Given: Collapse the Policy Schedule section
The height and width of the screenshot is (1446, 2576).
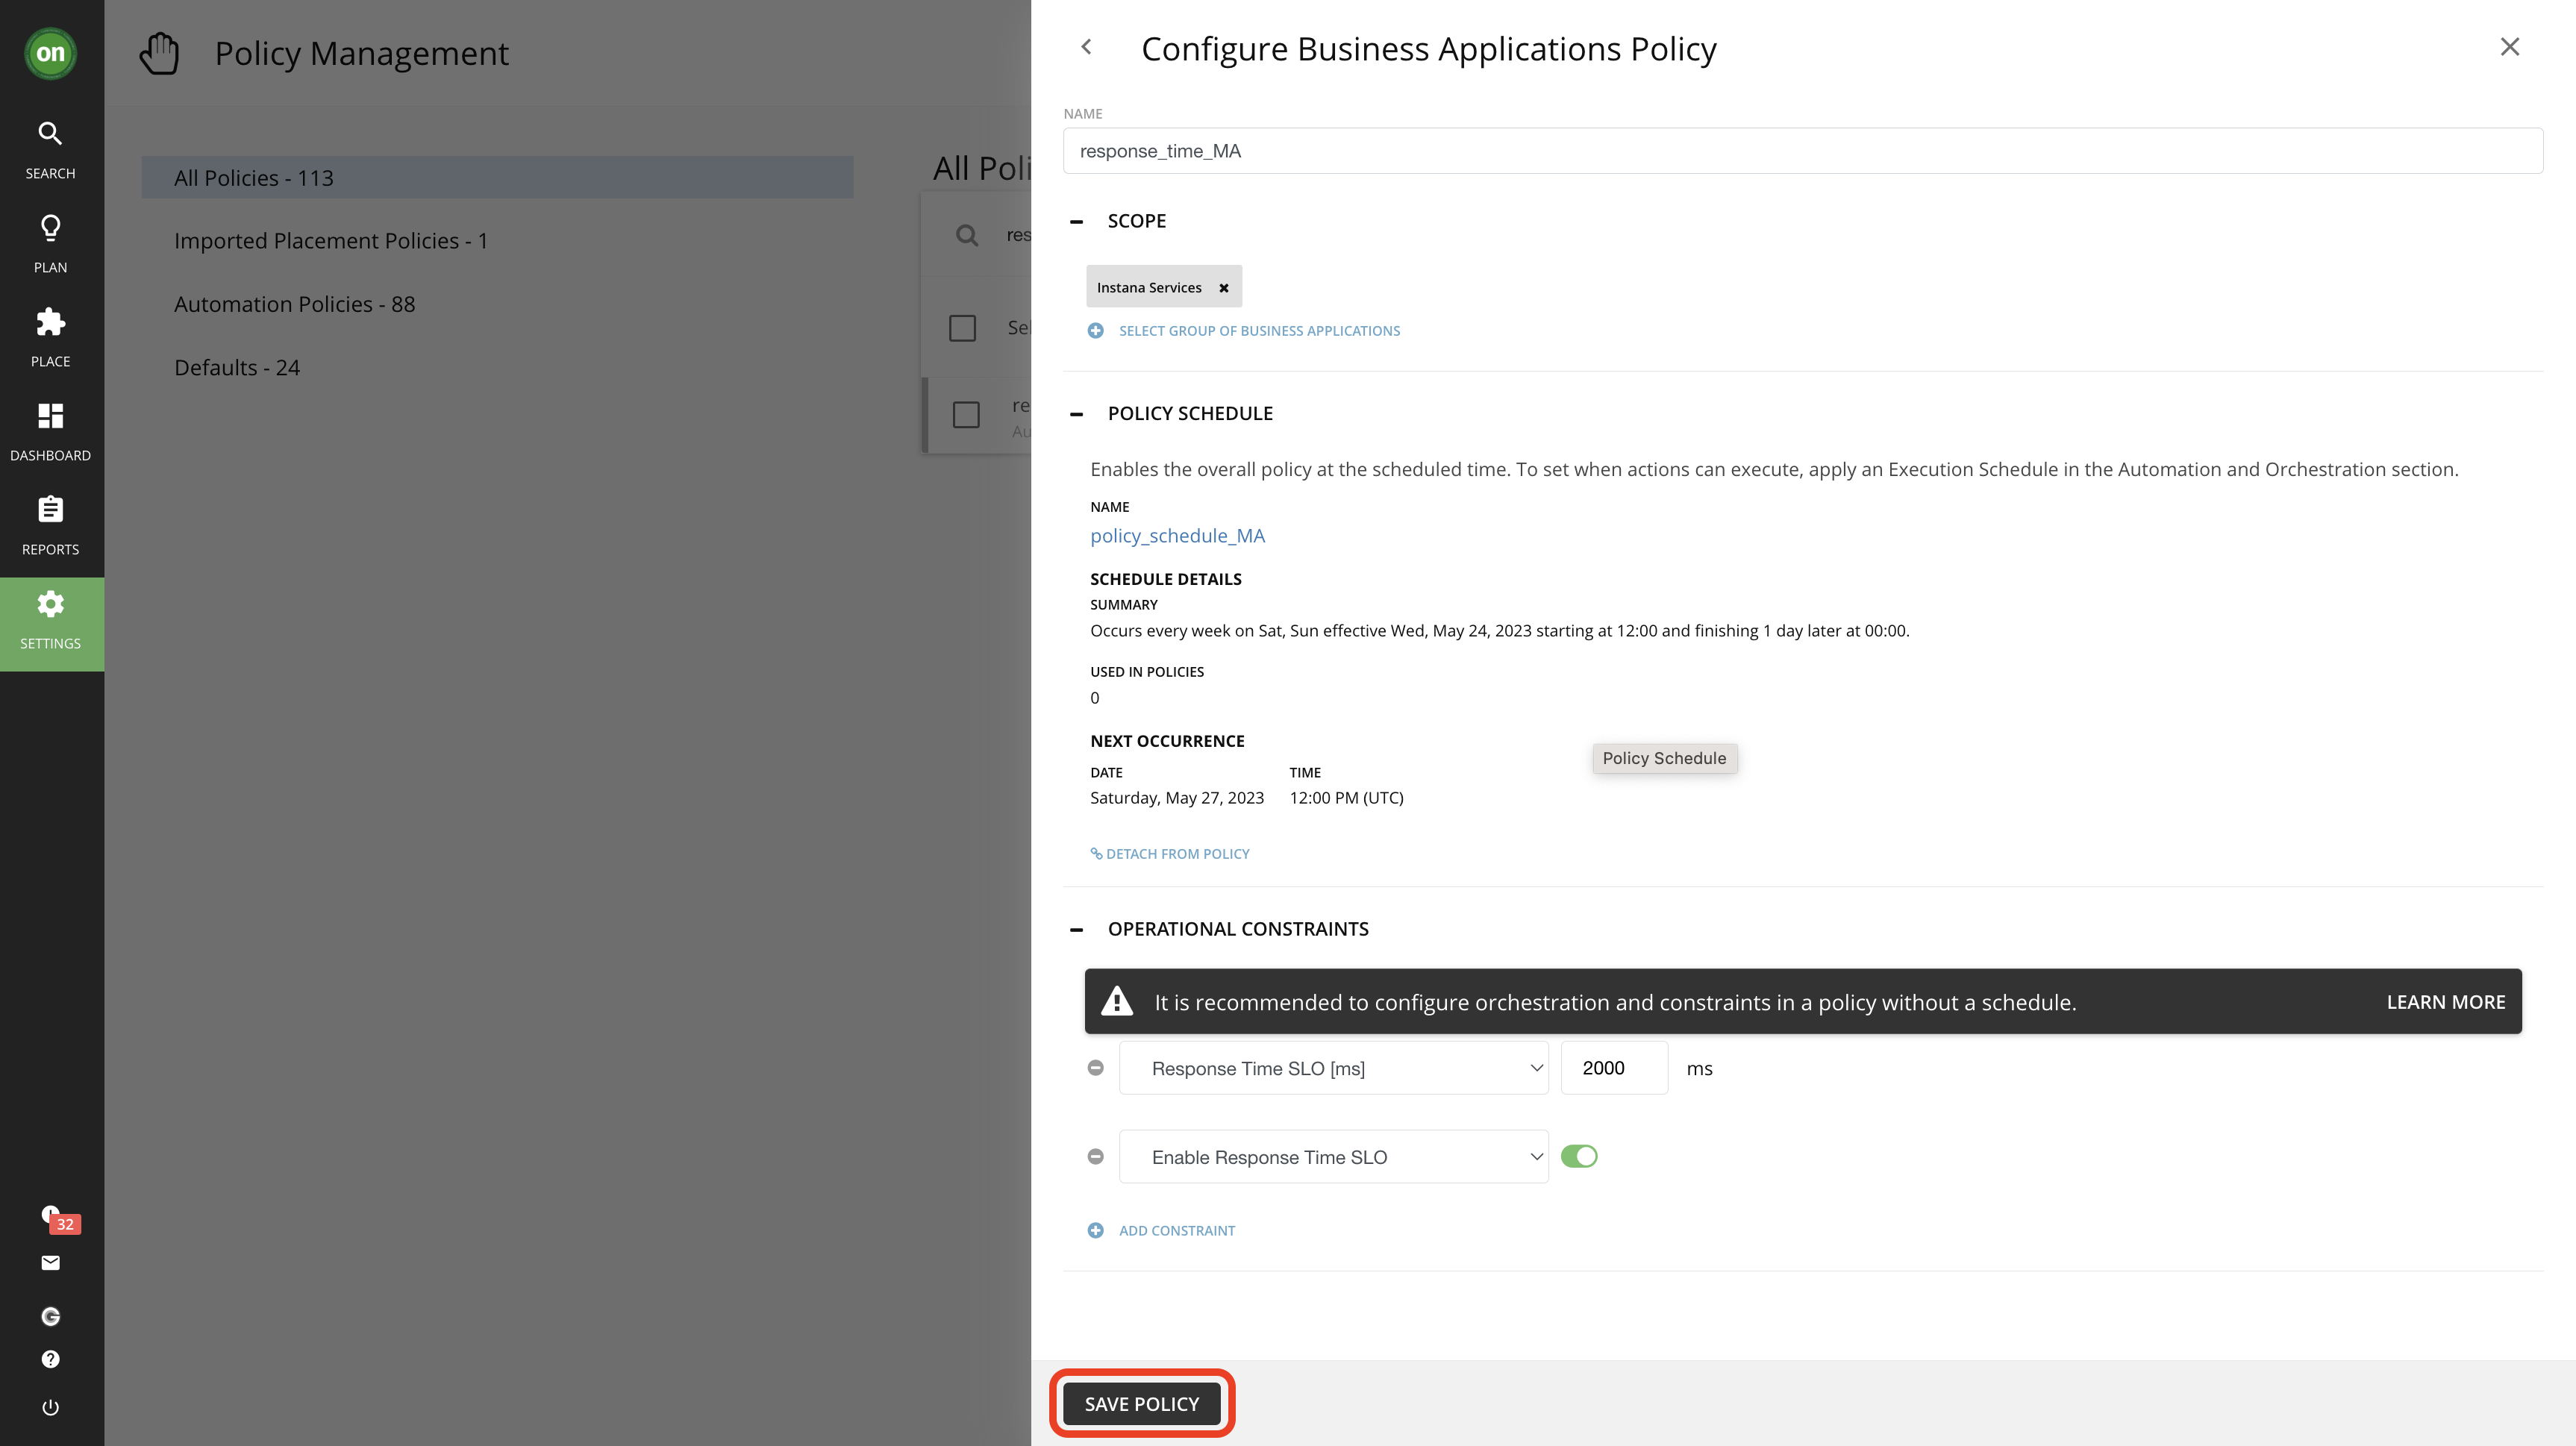Looking at the screenshot, I should (1076, 414).
